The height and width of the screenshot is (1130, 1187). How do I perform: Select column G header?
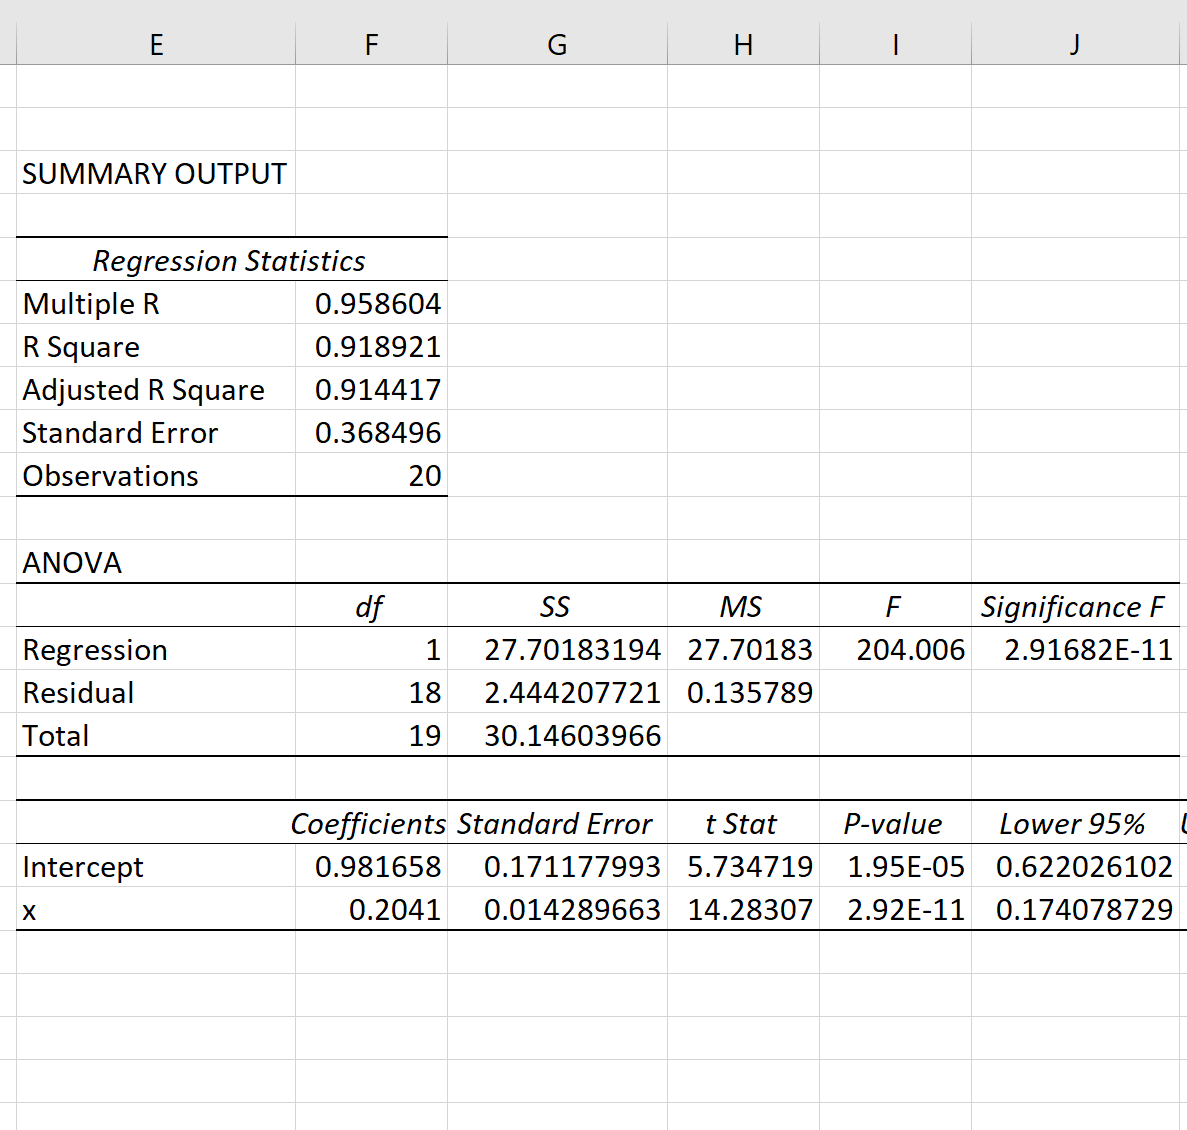[x=557, y=44]
